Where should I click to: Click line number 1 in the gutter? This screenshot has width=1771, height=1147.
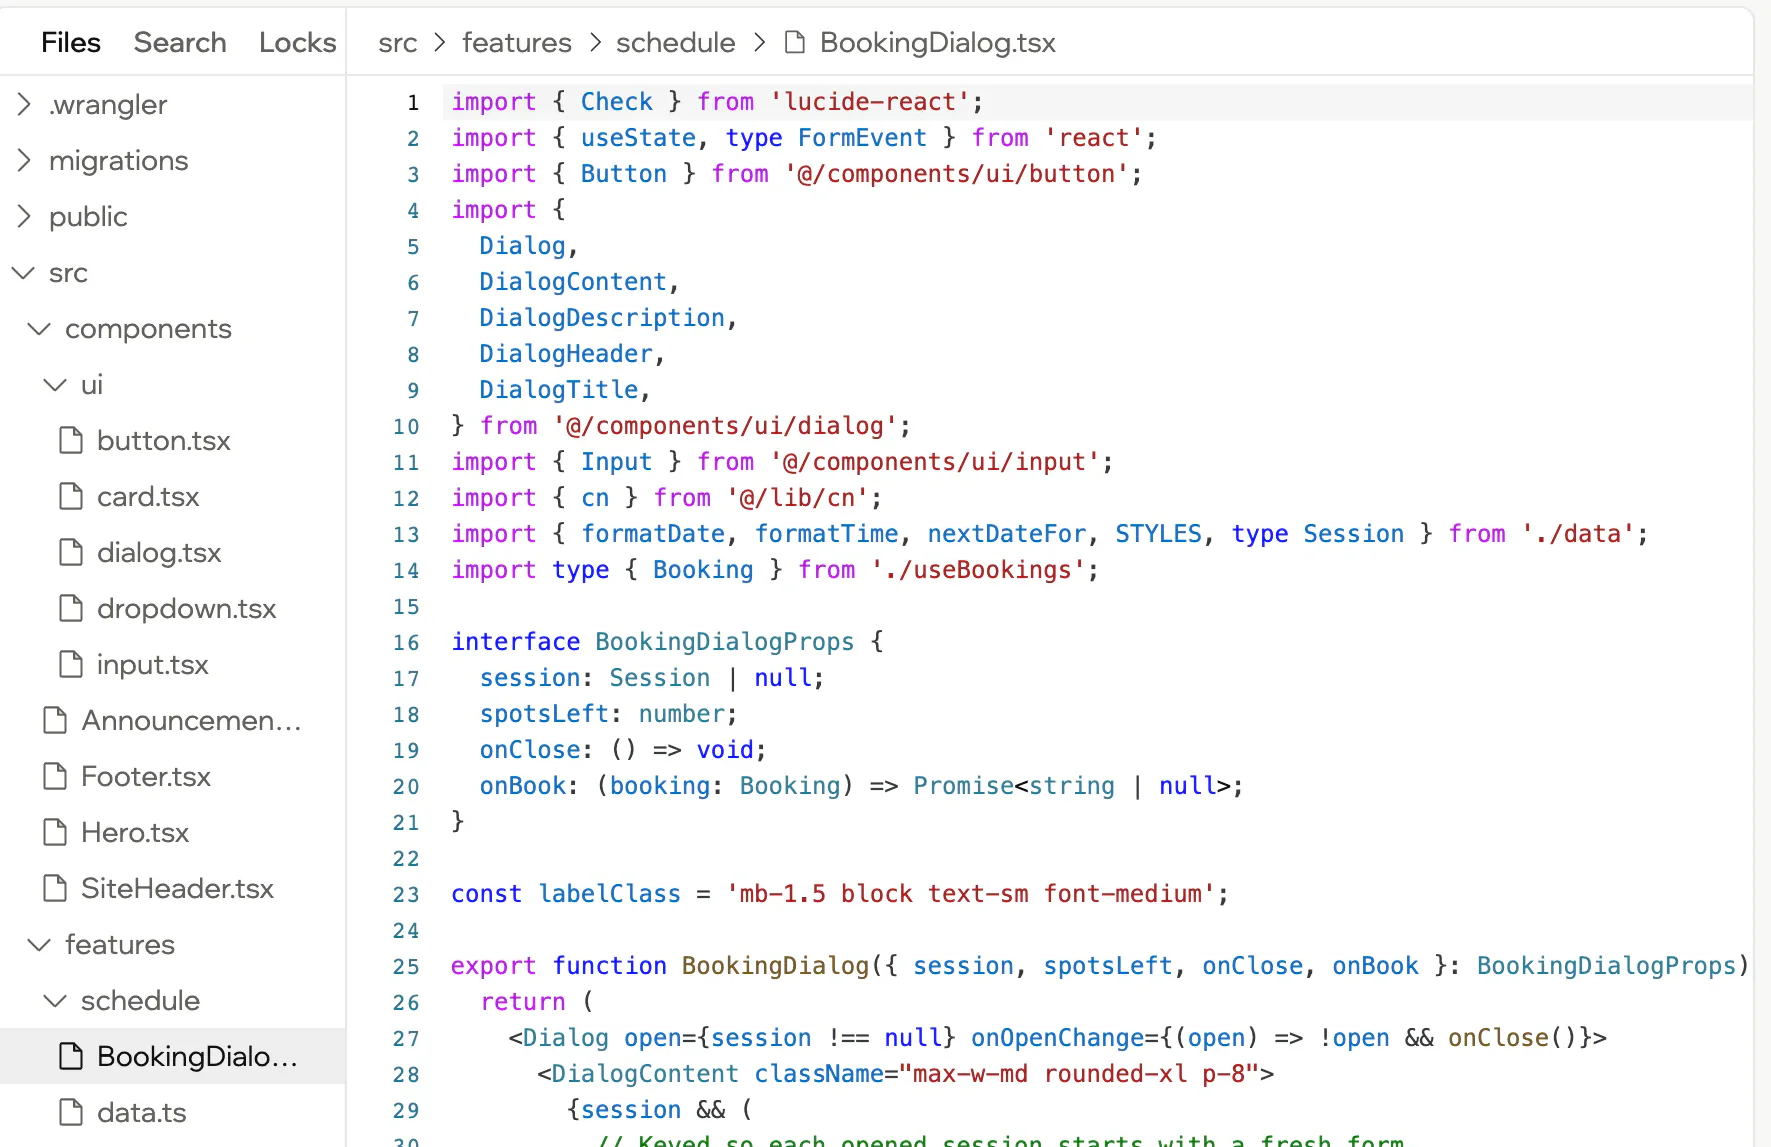413,102
